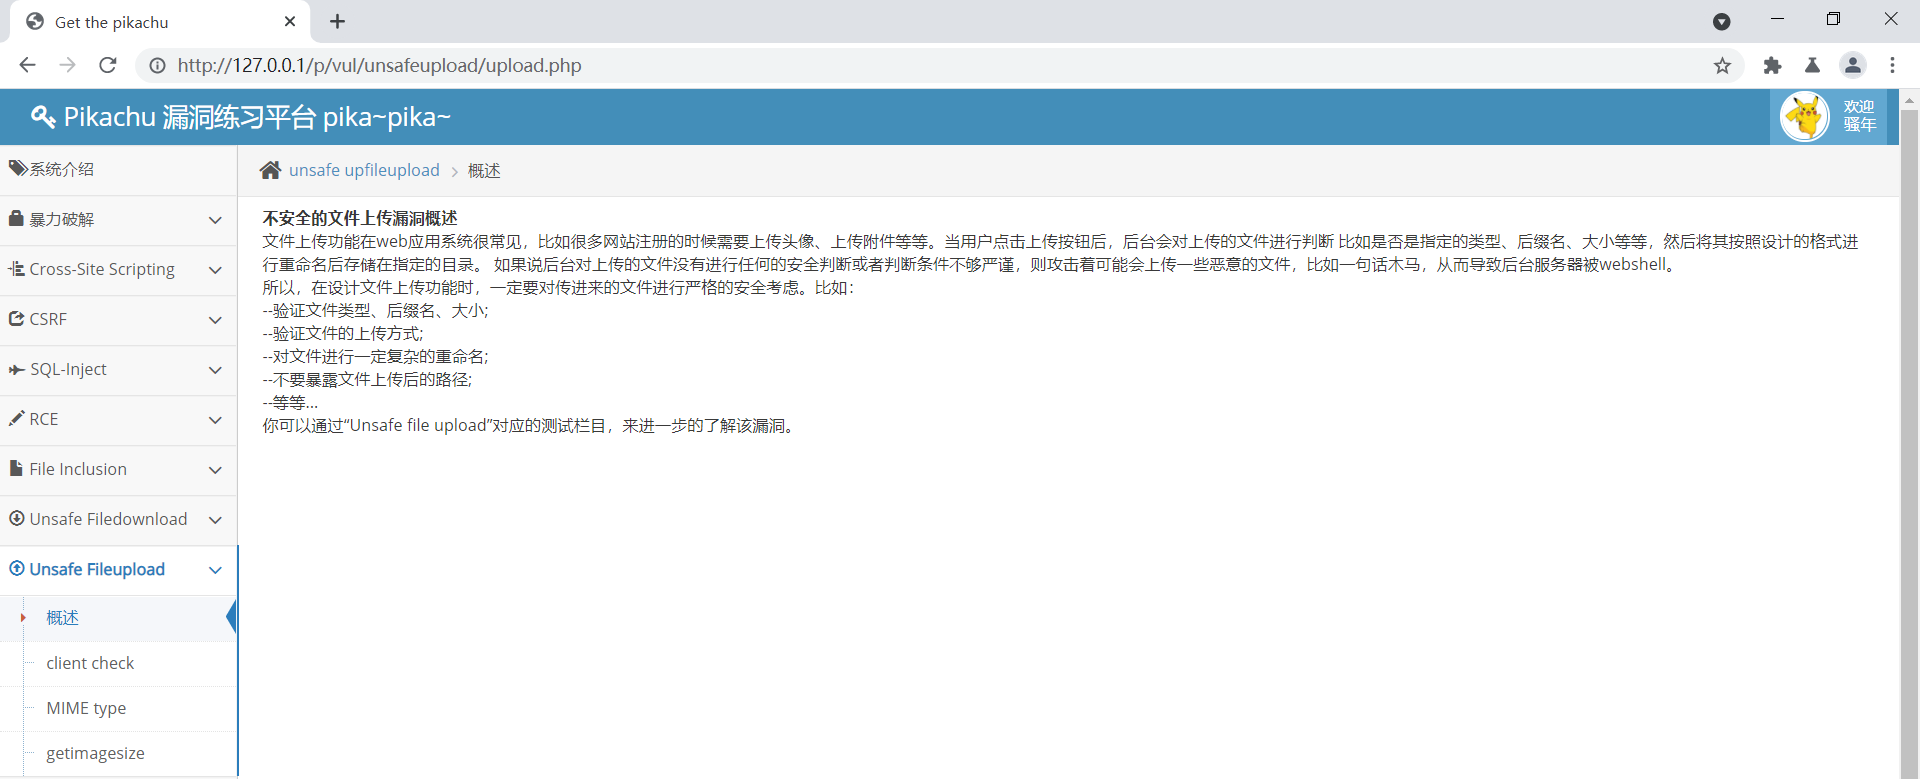Viewport: 1920px width, 779px height.
Task: Click the scrollbar up arrow
Action: tap(1909, 100)
